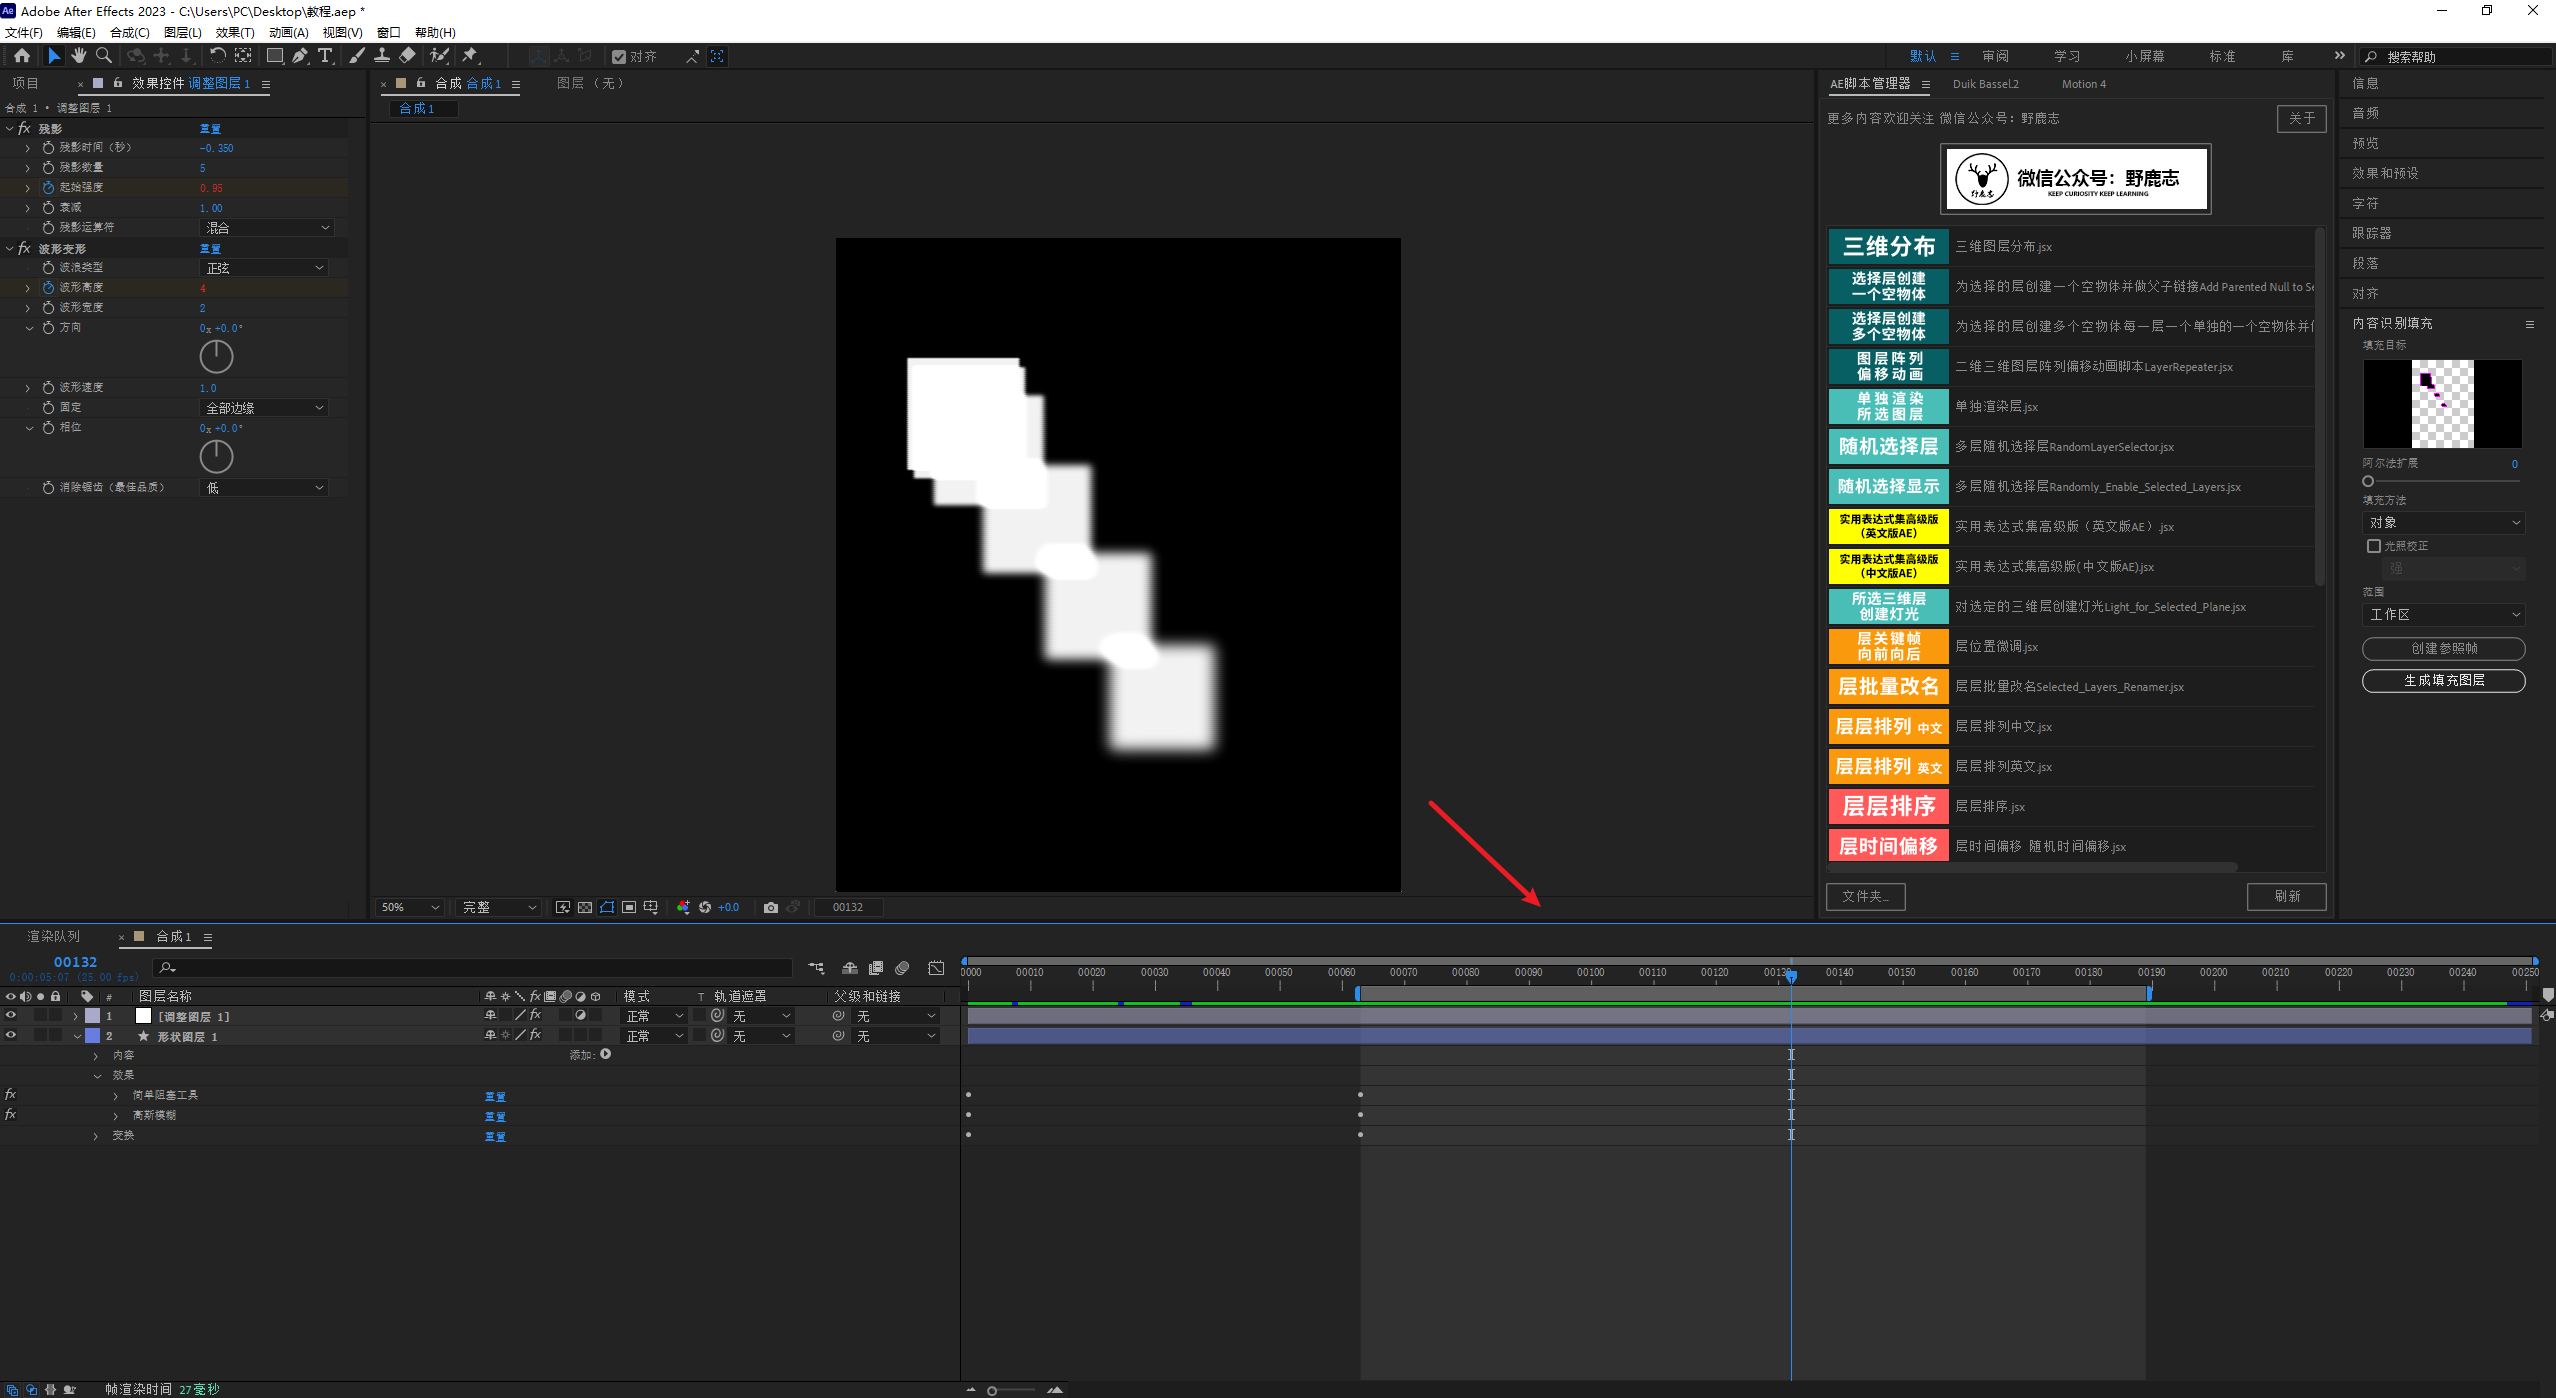Select the Pen tool

point(299,56)
